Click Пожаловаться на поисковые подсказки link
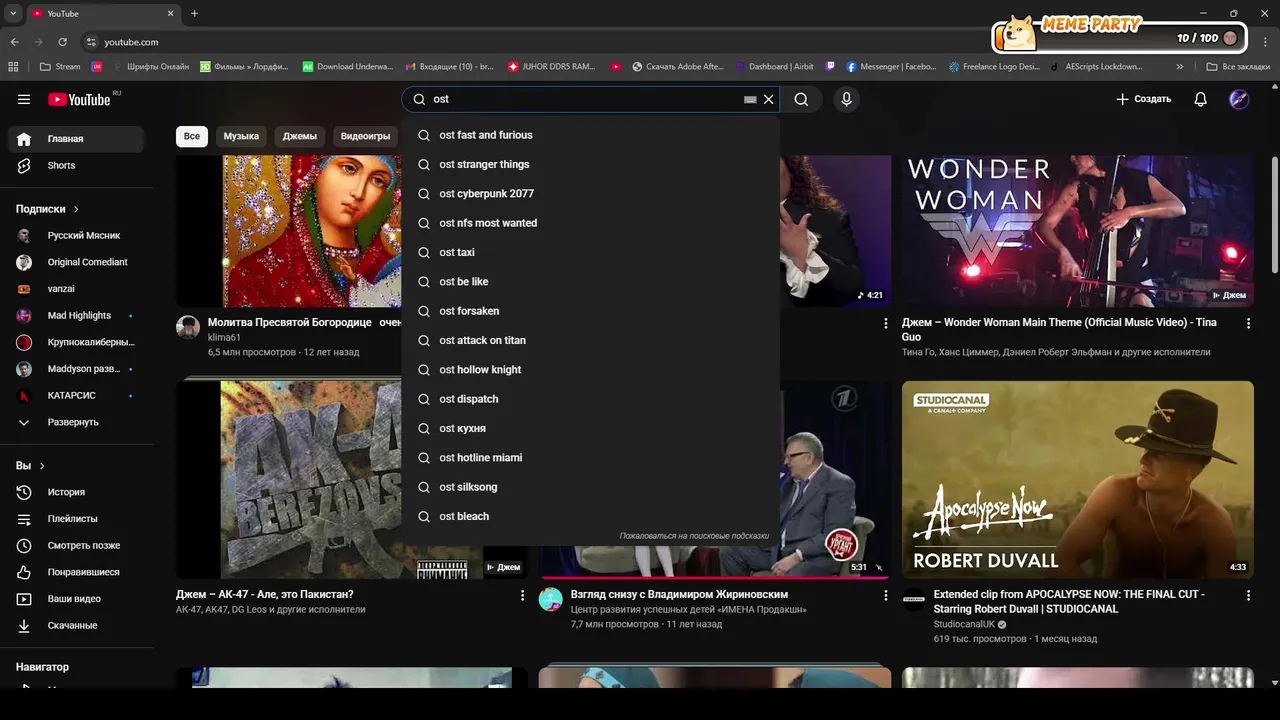The height and width of the screenshot is (720, 1280). pyautogui.click(x=694, y=536)
